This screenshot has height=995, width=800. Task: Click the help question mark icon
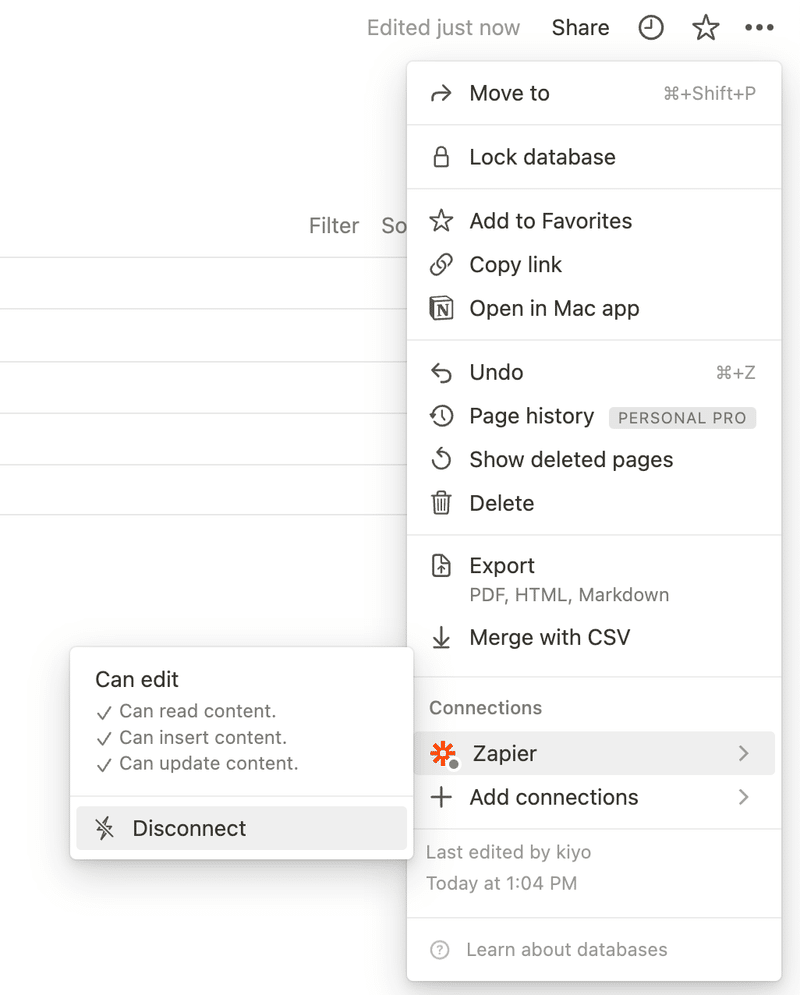(440, 950)
